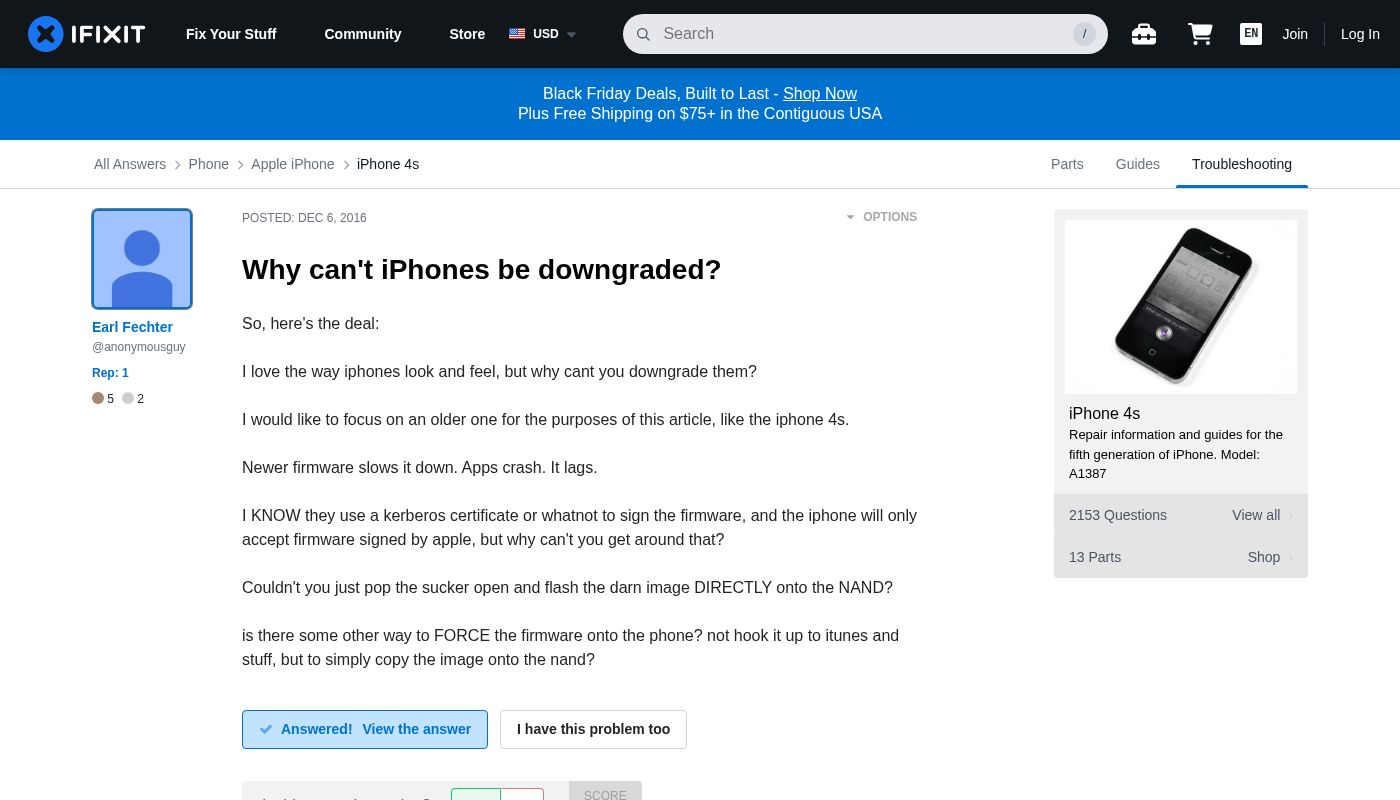Click the Shop Now link
Image resolution: width=1400 pixels, height=800 pixels.
click(819, 93)
